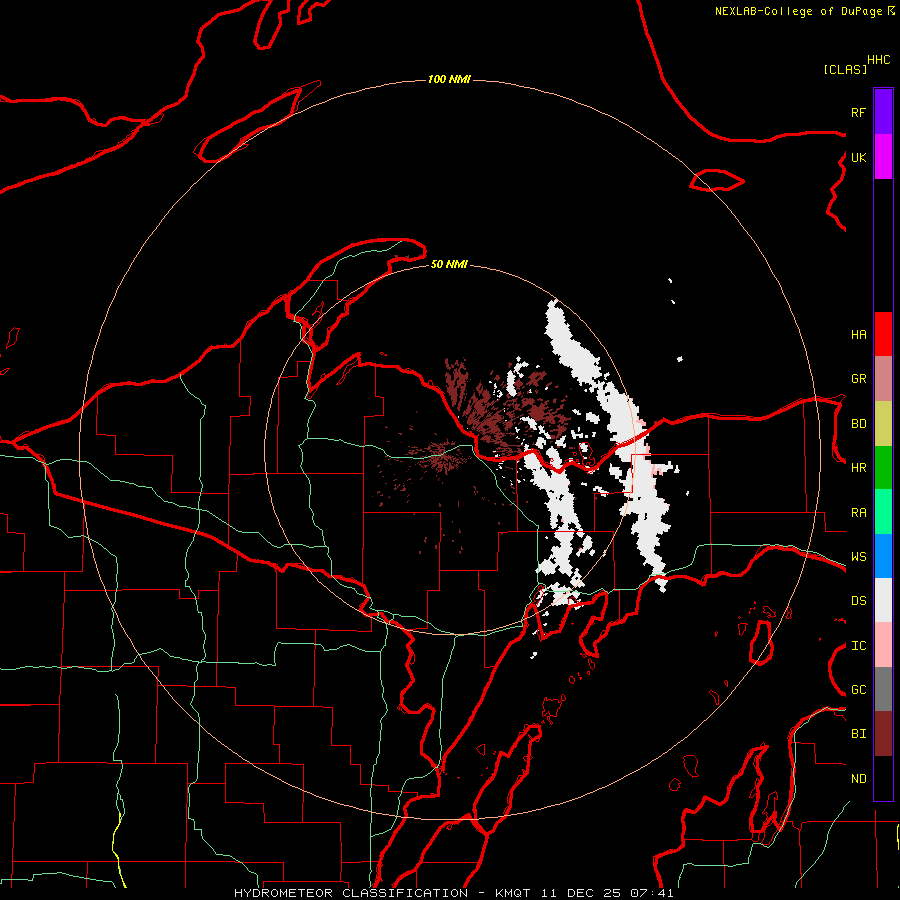Click the BI legend label
Viewport: 900px width, 900px height.
tap(858, 734)
